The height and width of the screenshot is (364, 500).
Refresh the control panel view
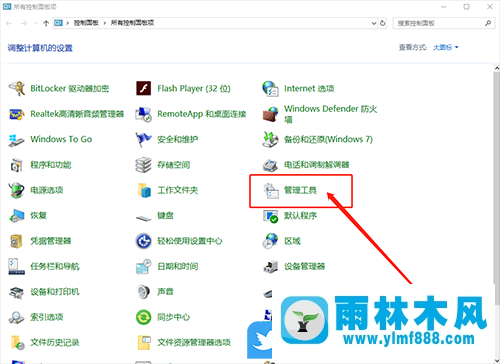click(x=383, y=23)
